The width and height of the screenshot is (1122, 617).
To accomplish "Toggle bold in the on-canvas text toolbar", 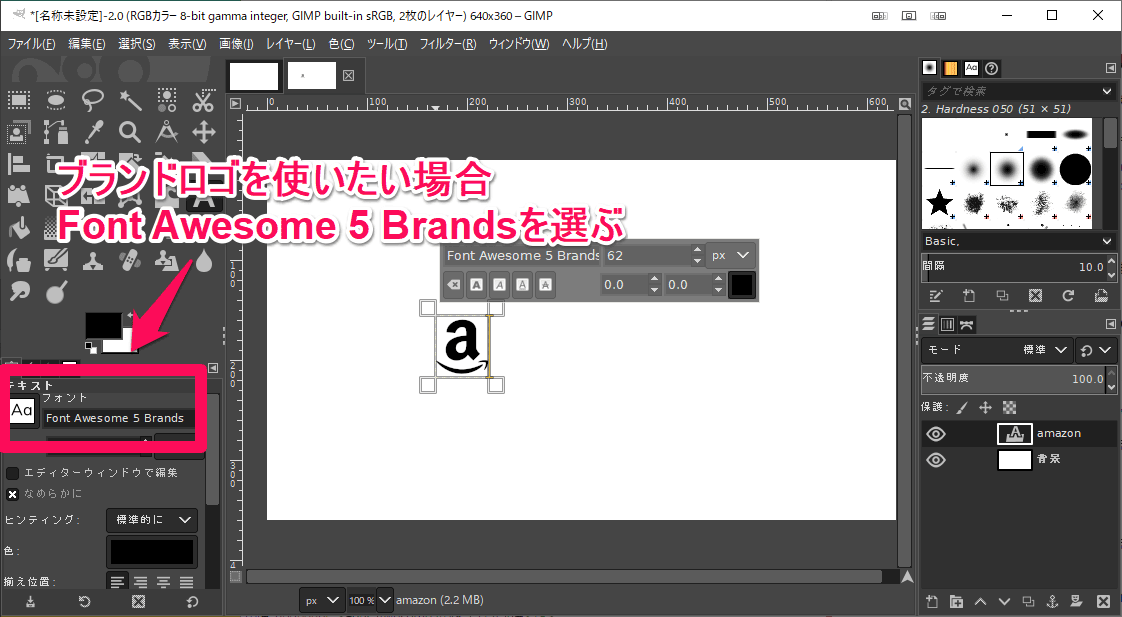I will point(477,285).
